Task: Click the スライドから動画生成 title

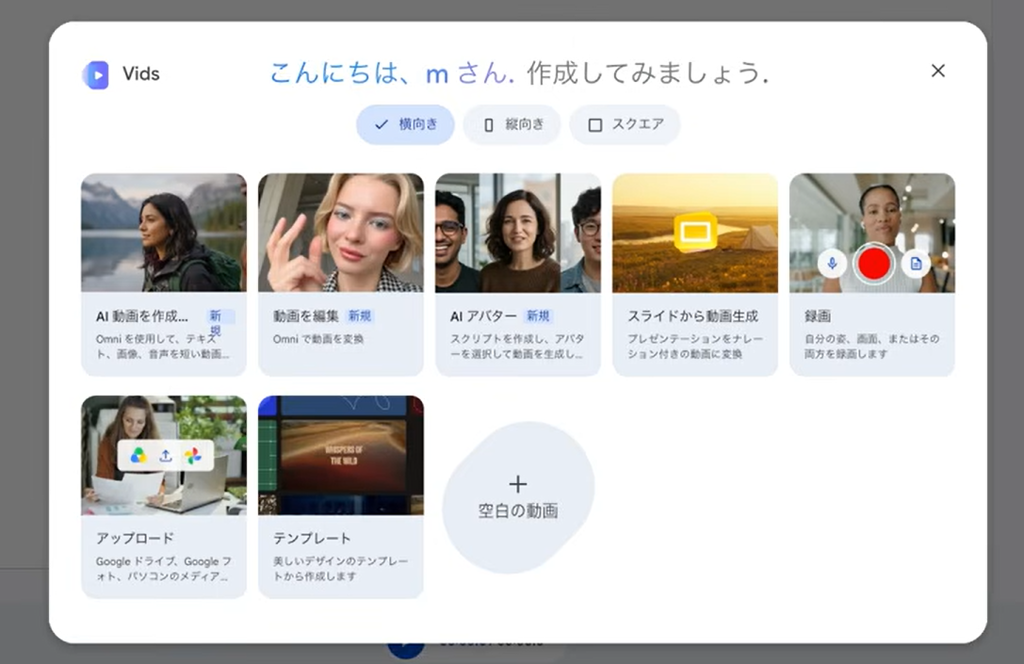Action: [x=693, y=316]
